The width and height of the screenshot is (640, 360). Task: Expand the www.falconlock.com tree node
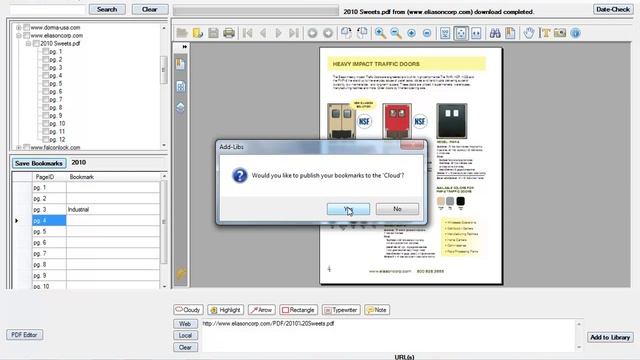[x=18, y=147]
